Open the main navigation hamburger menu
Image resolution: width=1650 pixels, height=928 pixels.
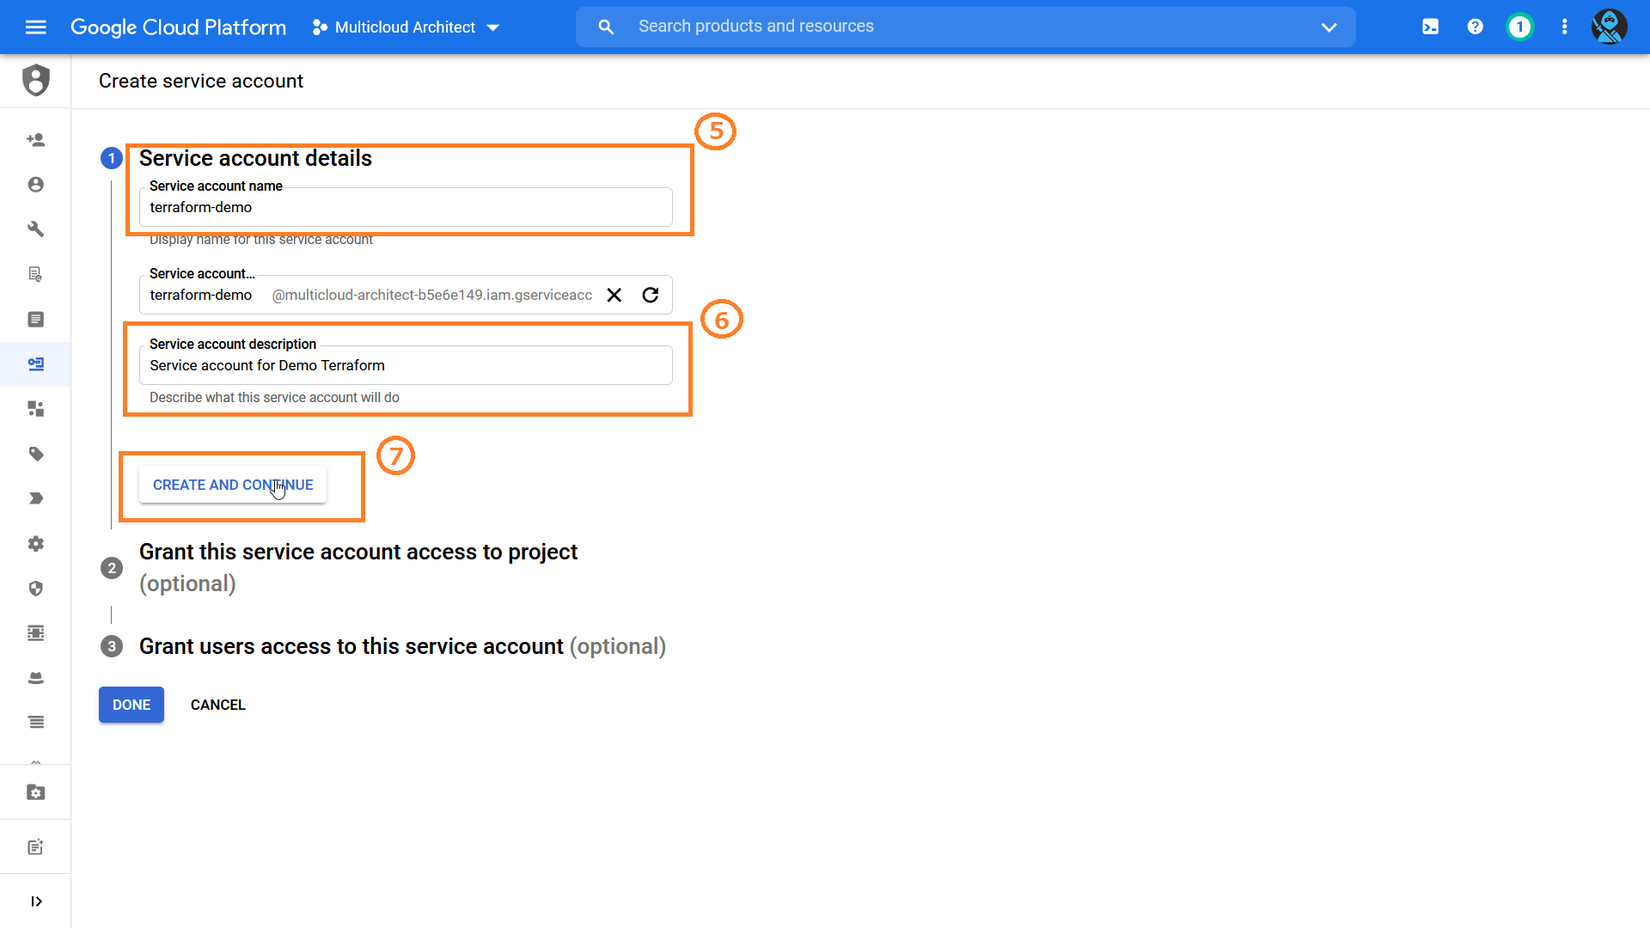tap(36, 27)
